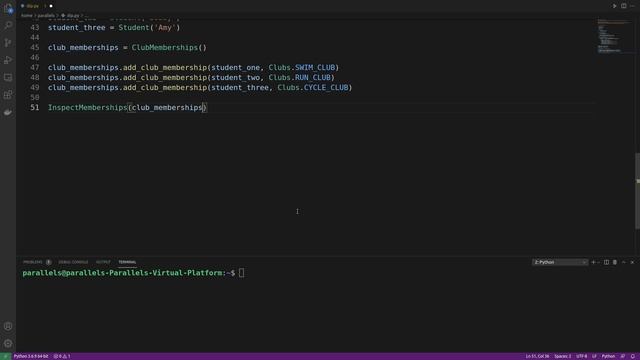Click the editor vertical scrollbar thumb
Image resolution: width=640 pixels, height=360 pixels.
(x=638, y=191)
